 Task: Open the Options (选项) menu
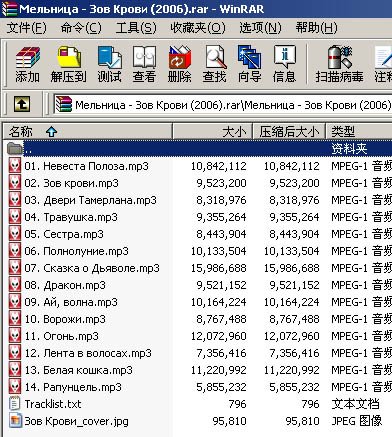point(260,28)
